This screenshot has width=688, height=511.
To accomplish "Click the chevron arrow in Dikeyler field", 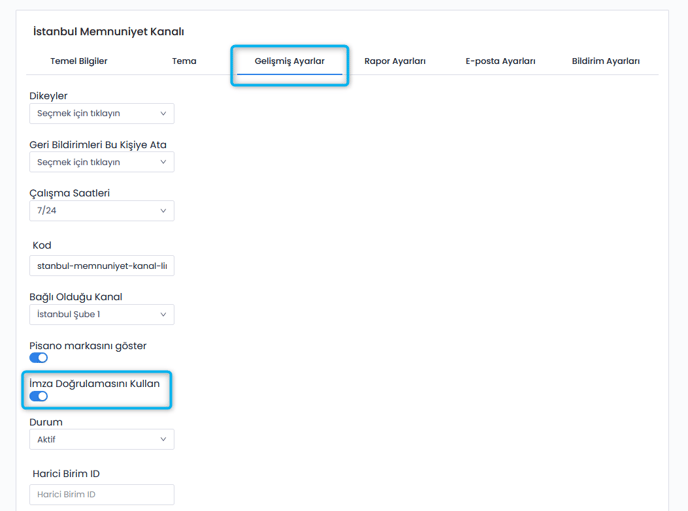I will coord(163,114).
